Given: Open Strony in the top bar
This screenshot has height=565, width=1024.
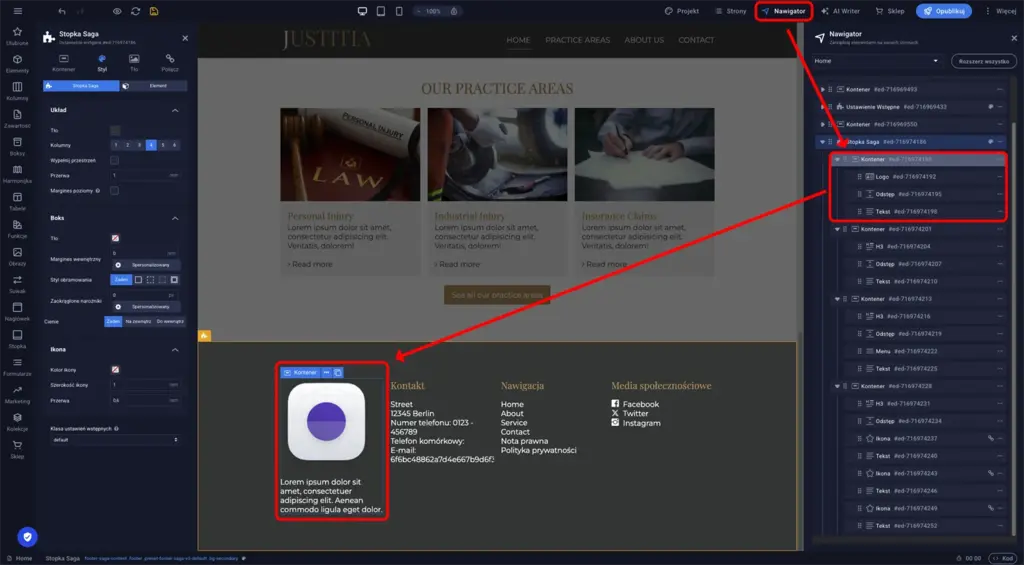Looking at the screenshot, I should [731, 11].
